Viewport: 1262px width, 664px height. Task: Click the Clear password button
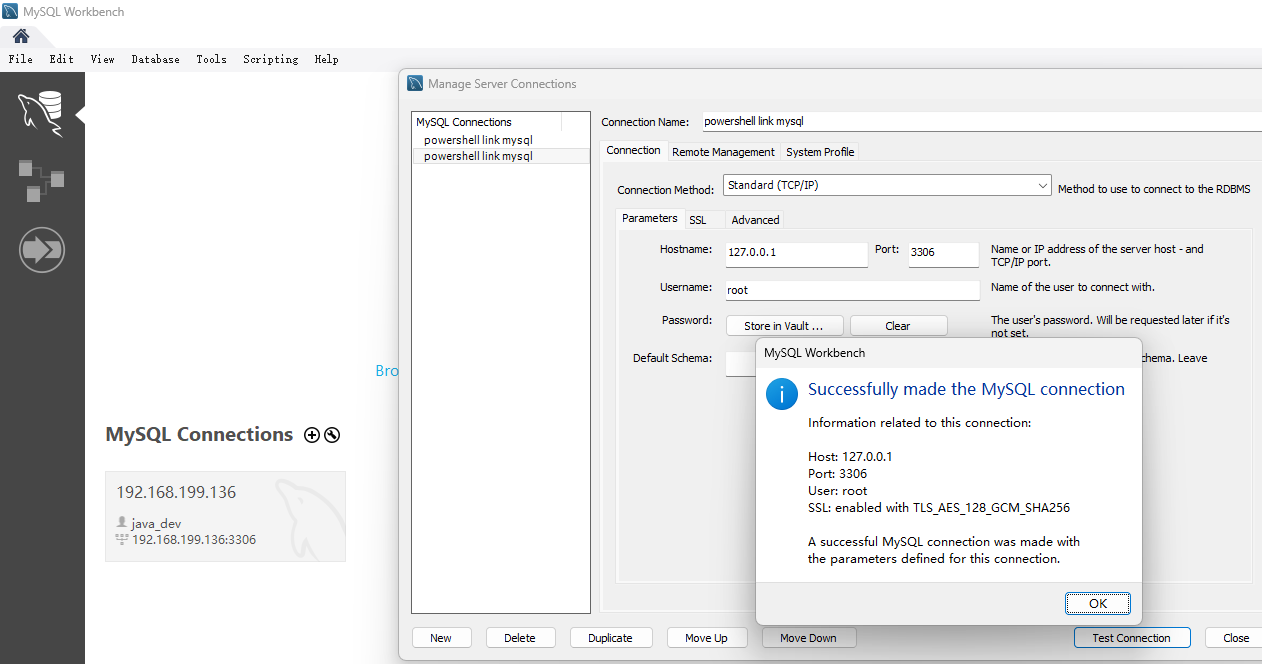[x=898, y=326]
